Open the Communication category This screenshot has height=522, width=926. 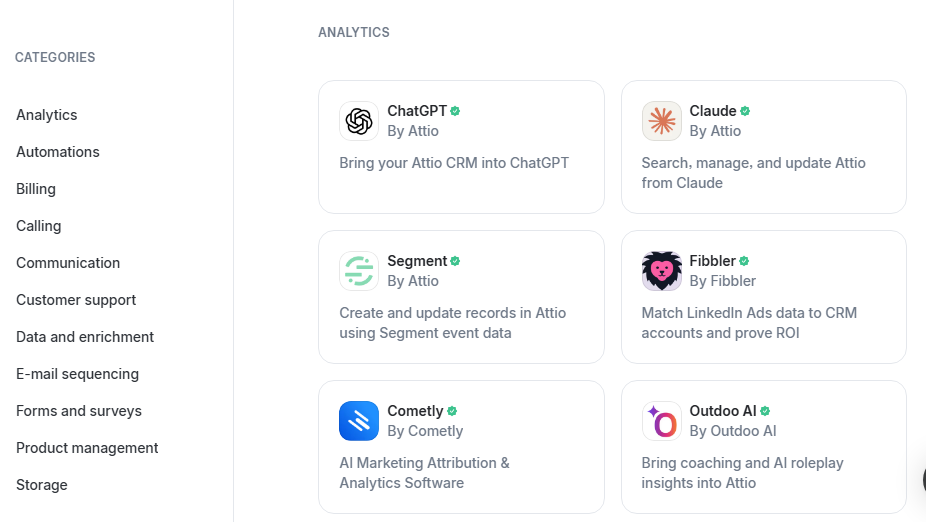pyautogui.click(x=68, y=263)
